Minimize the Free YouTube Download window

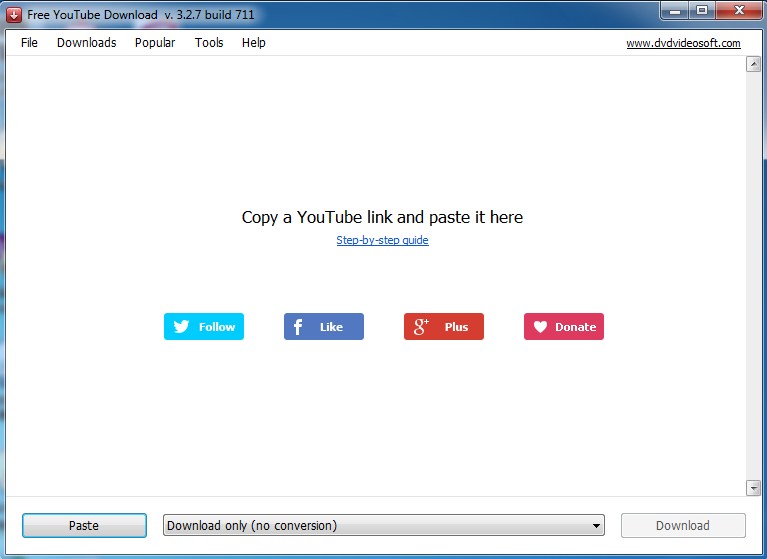(675, 10)
